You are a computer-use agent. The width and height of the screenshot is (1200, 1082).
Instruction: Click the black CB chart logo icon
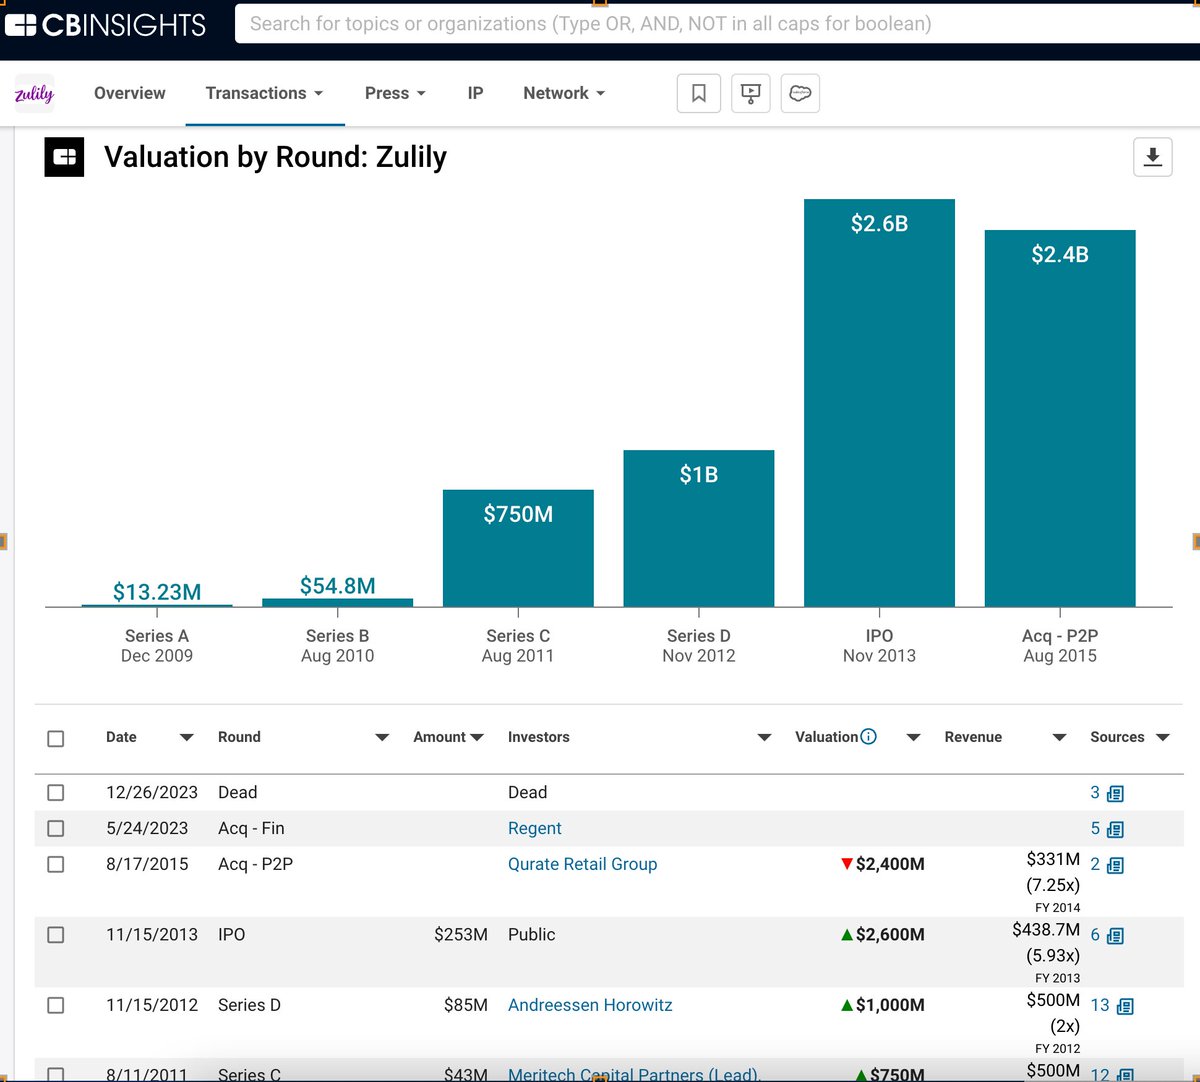[x=64, y=157]
